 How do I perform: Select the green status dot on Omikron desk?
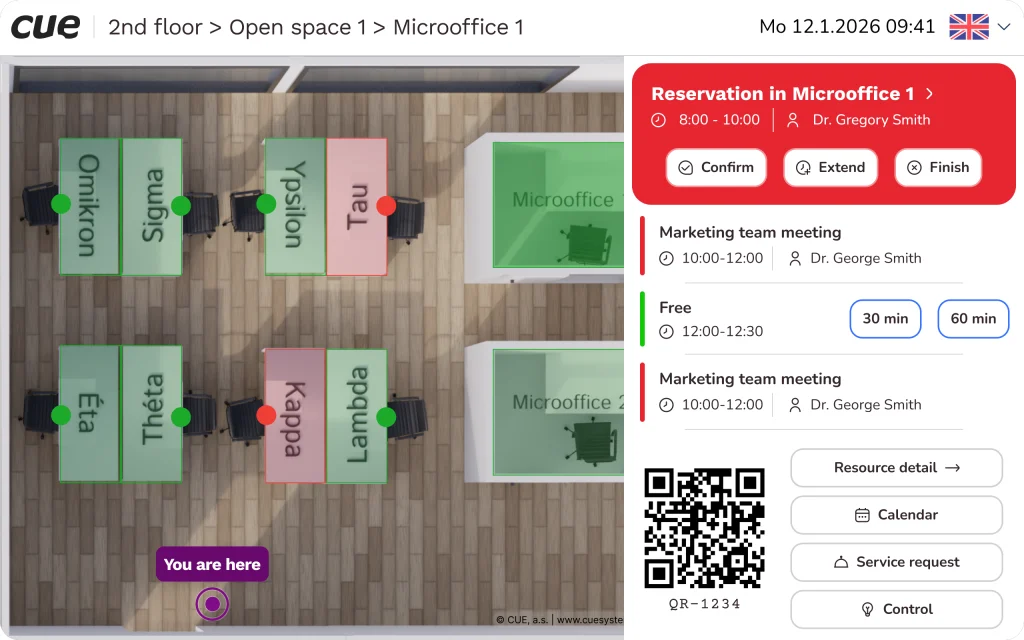[61, 204]
